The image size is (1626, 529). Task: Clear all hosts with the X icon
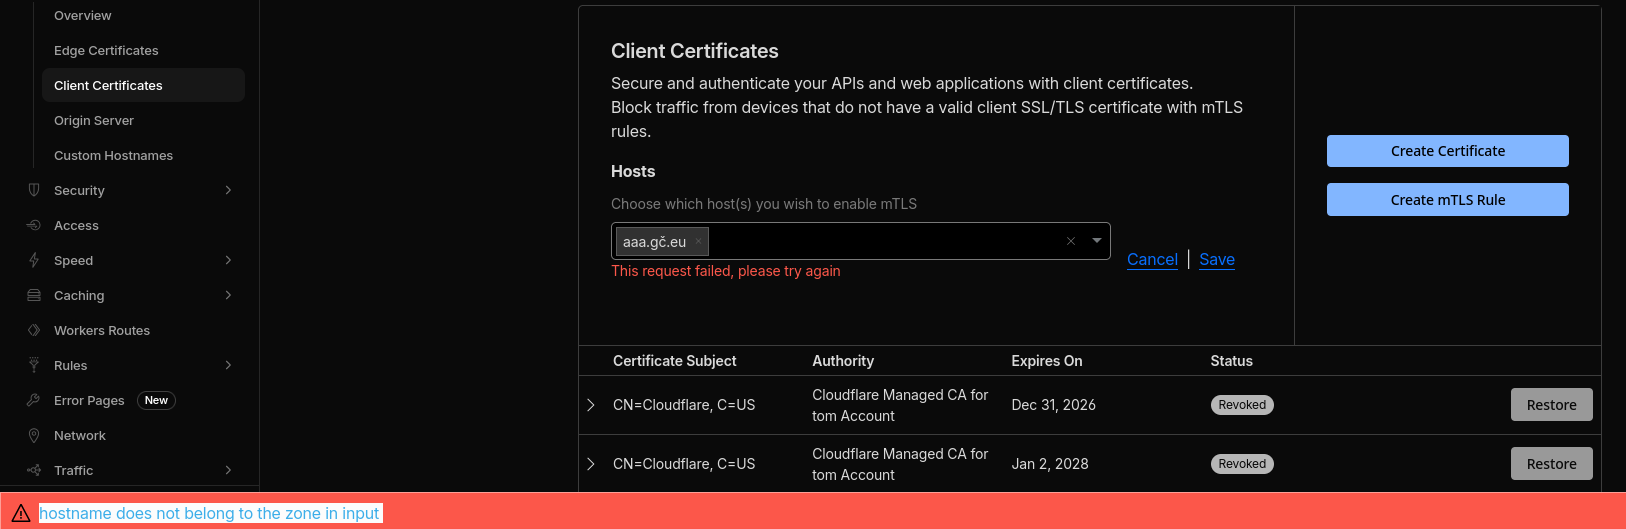pos(1071,241)
